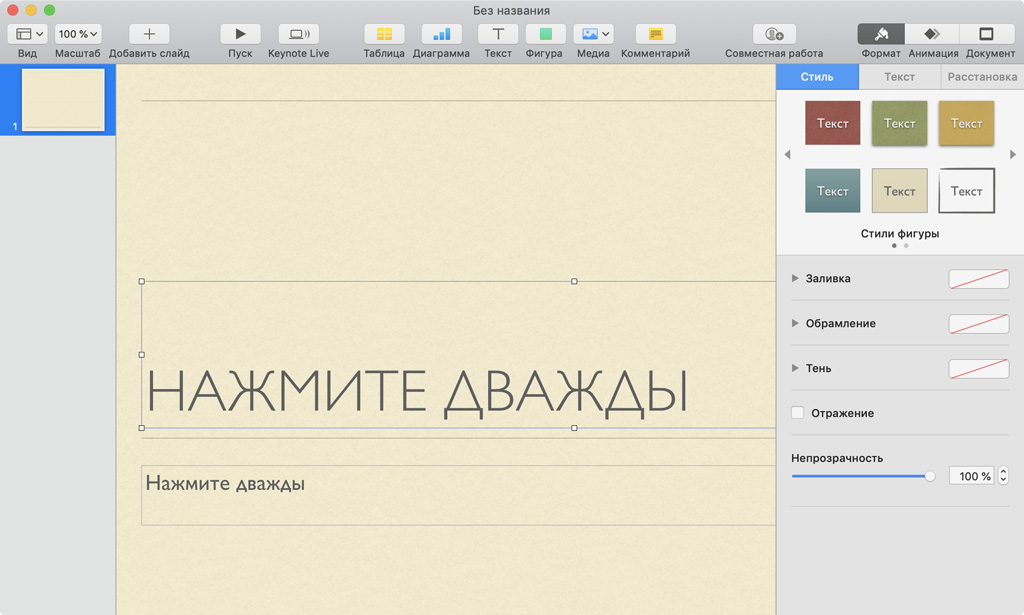The width and height of the screenshot is (1024, 615).
Task: Apply the white outlined Текст shape style
Action: [x=967, y=191]
